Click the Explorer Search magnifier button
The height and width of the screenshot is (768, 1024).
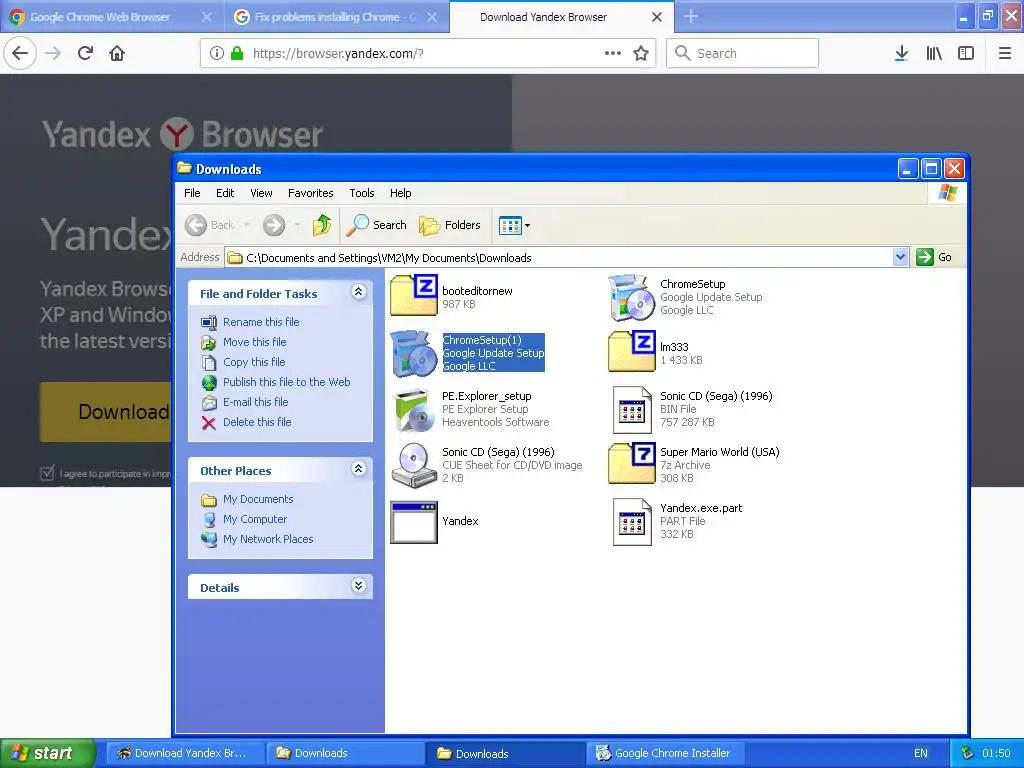[x=376, y=225]
